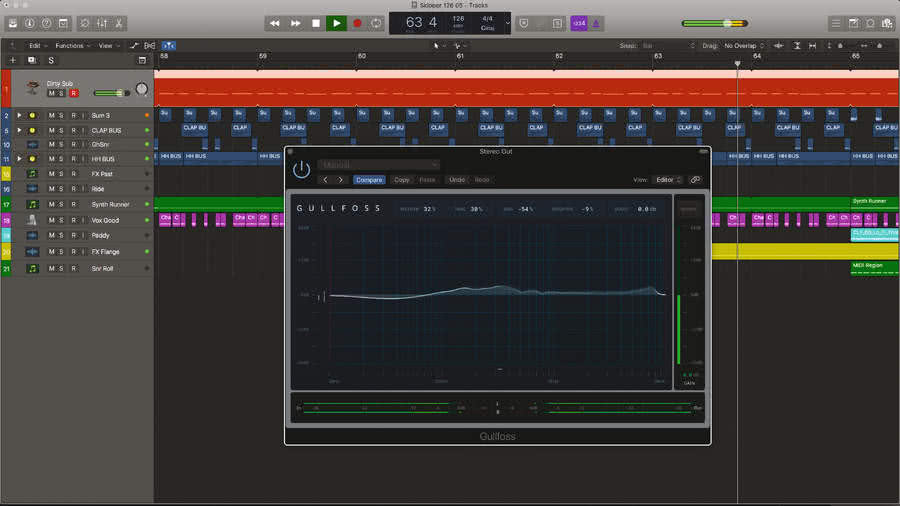Turn the Dirty Sub pan knob
Viewport: 900px width, 506px height.
click(141, 89)
